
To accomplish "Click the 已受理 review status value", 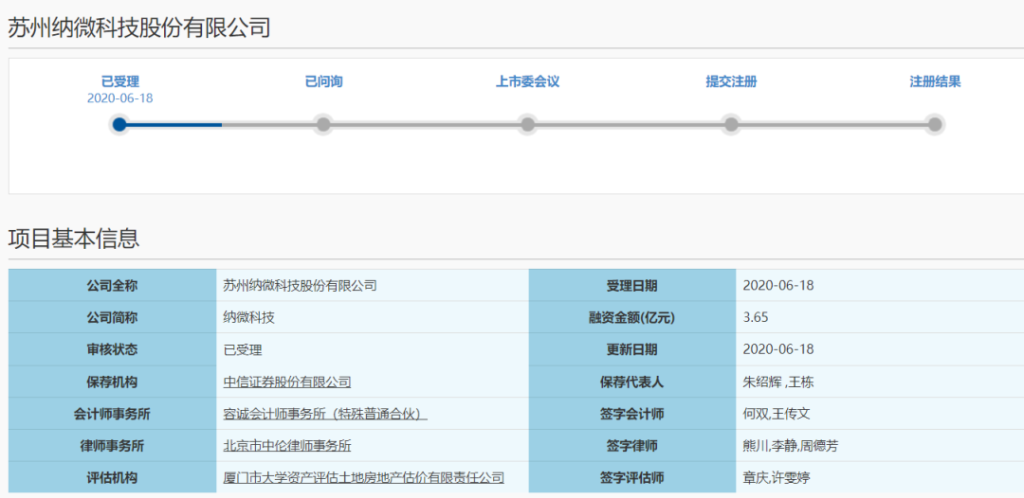I will click(x=242, y=350).
